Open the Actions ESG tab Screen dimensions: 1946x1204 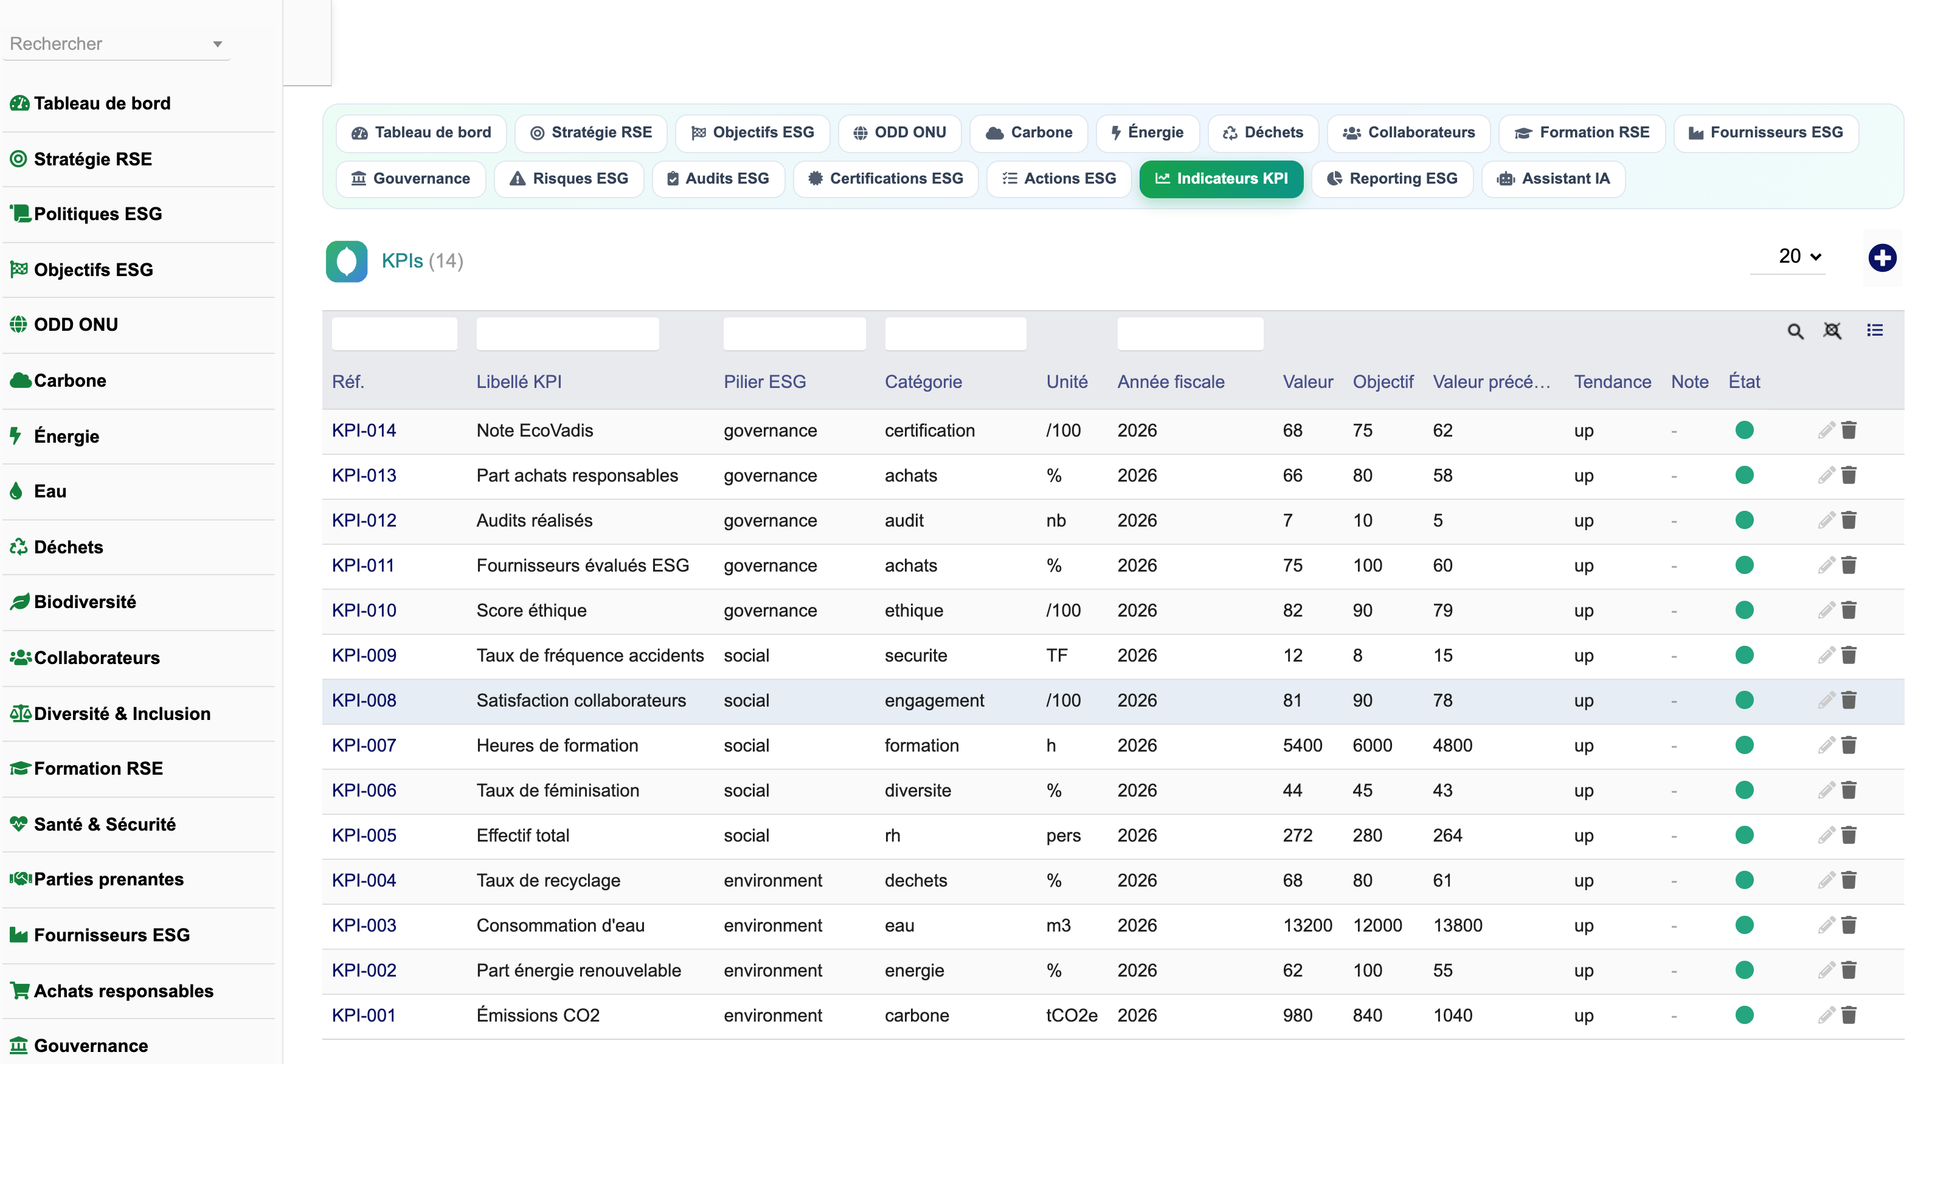(1059, 179)
